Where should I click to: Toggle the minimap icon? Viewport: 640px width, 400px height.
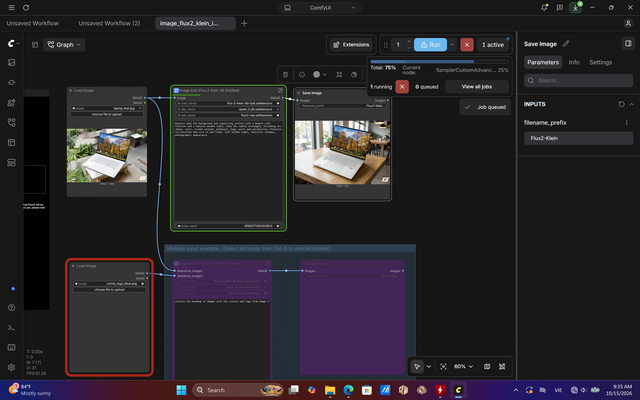click(x=487, y=367)
